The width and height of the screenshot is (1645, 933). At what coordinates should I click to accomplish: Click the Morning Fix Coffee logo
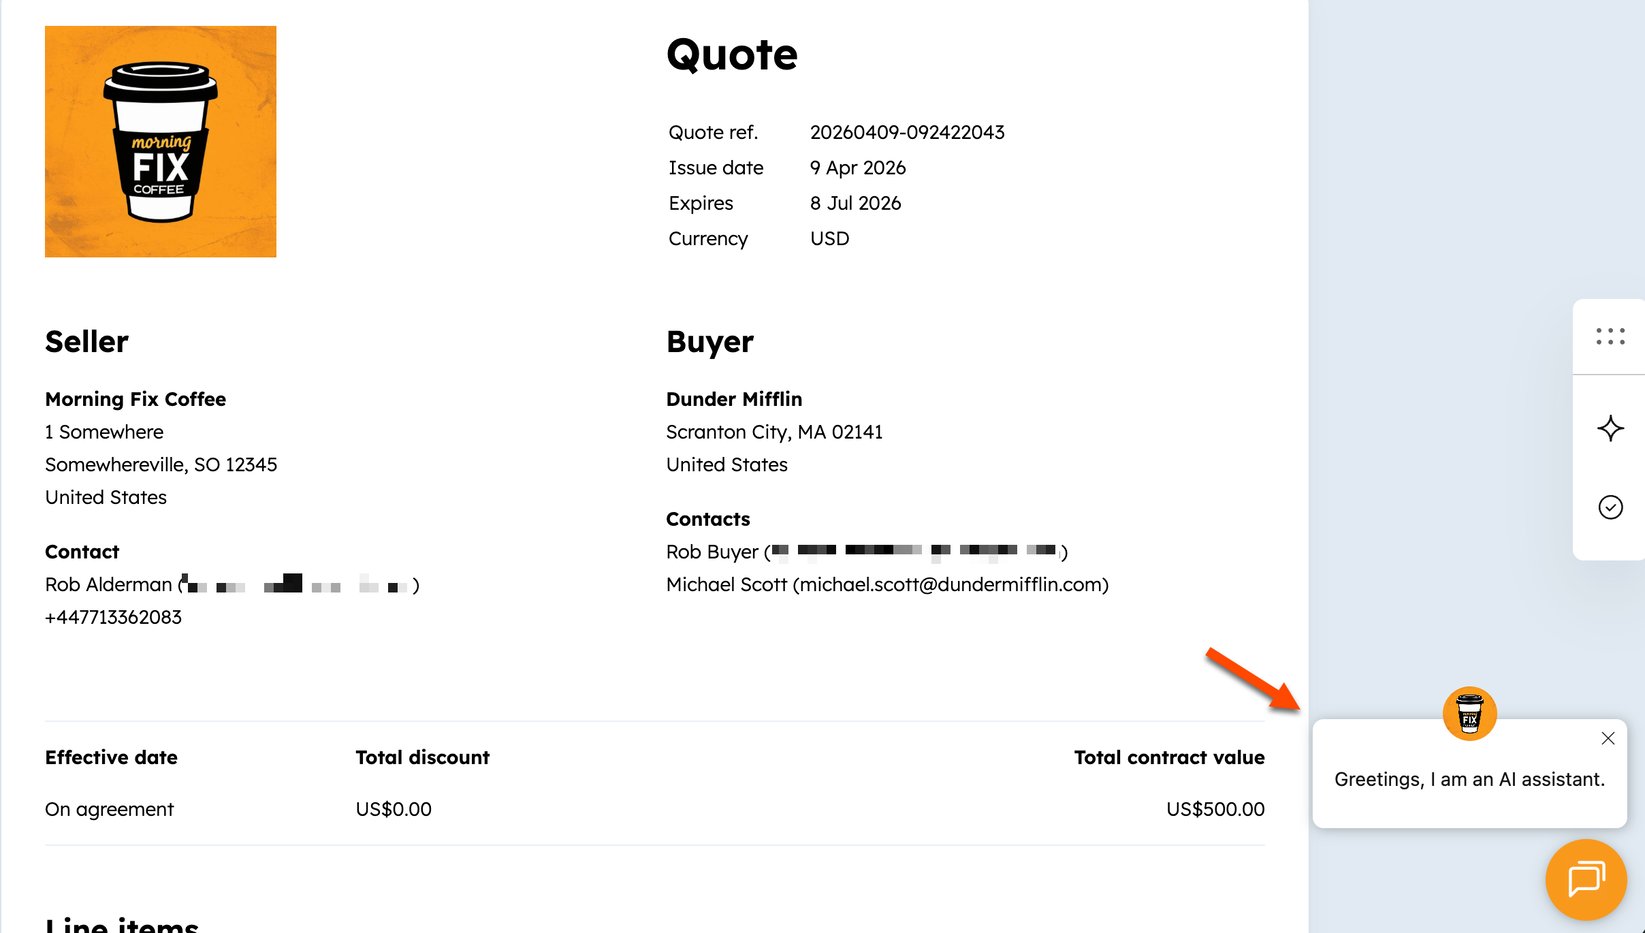[161, 142]
